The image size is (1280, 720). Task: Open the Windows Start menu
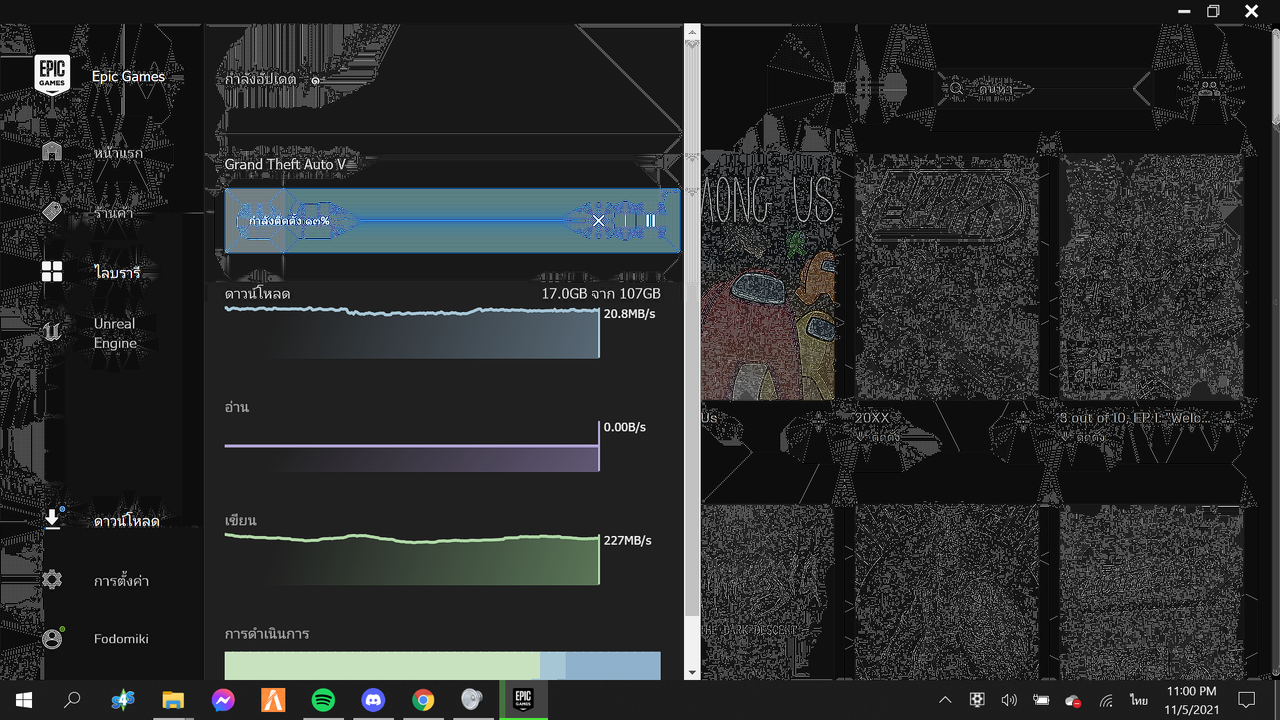click(24, 700)
